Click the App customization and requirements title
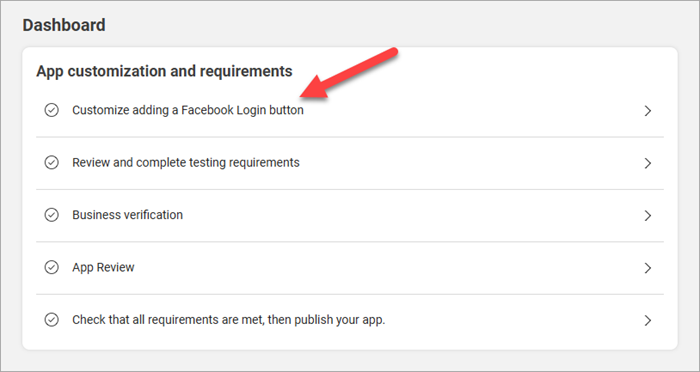Viewport: 700px width, 372px height. click(x=164, y=71)
